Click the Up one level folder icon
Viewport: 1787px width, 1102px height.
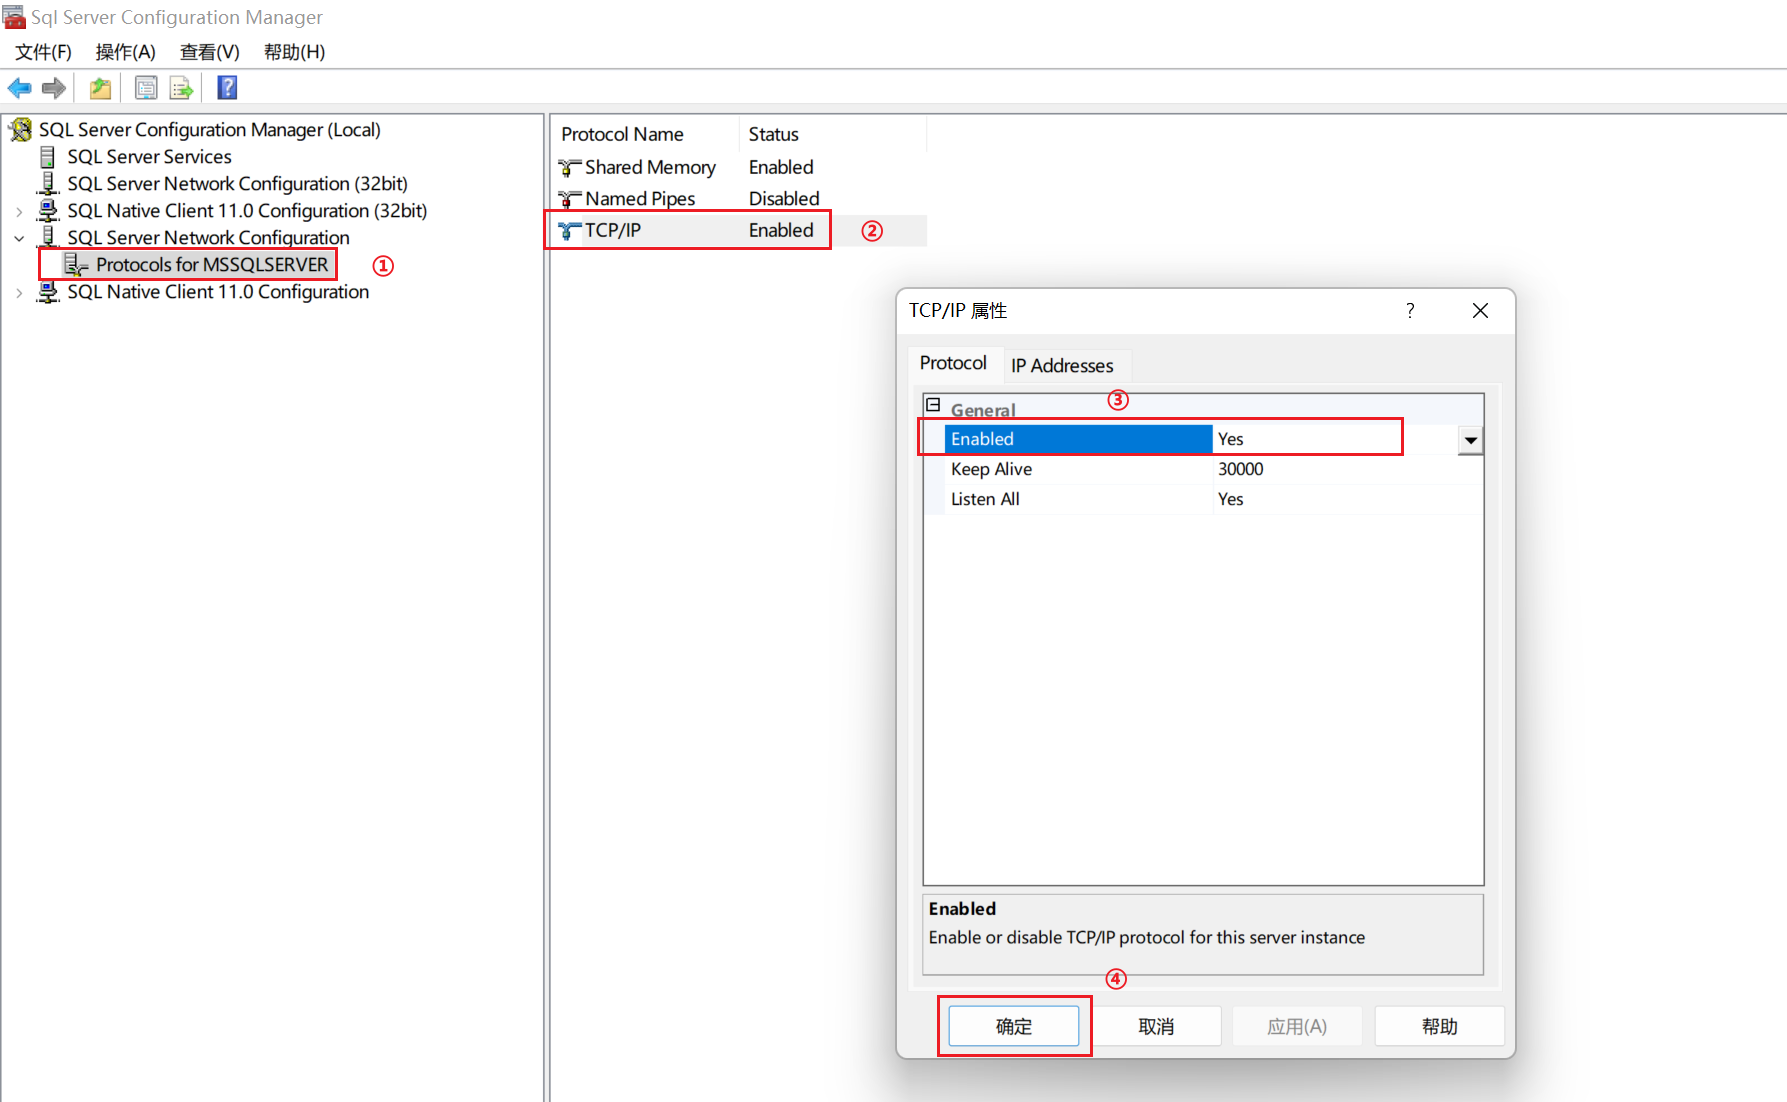[x=100, y=88]
